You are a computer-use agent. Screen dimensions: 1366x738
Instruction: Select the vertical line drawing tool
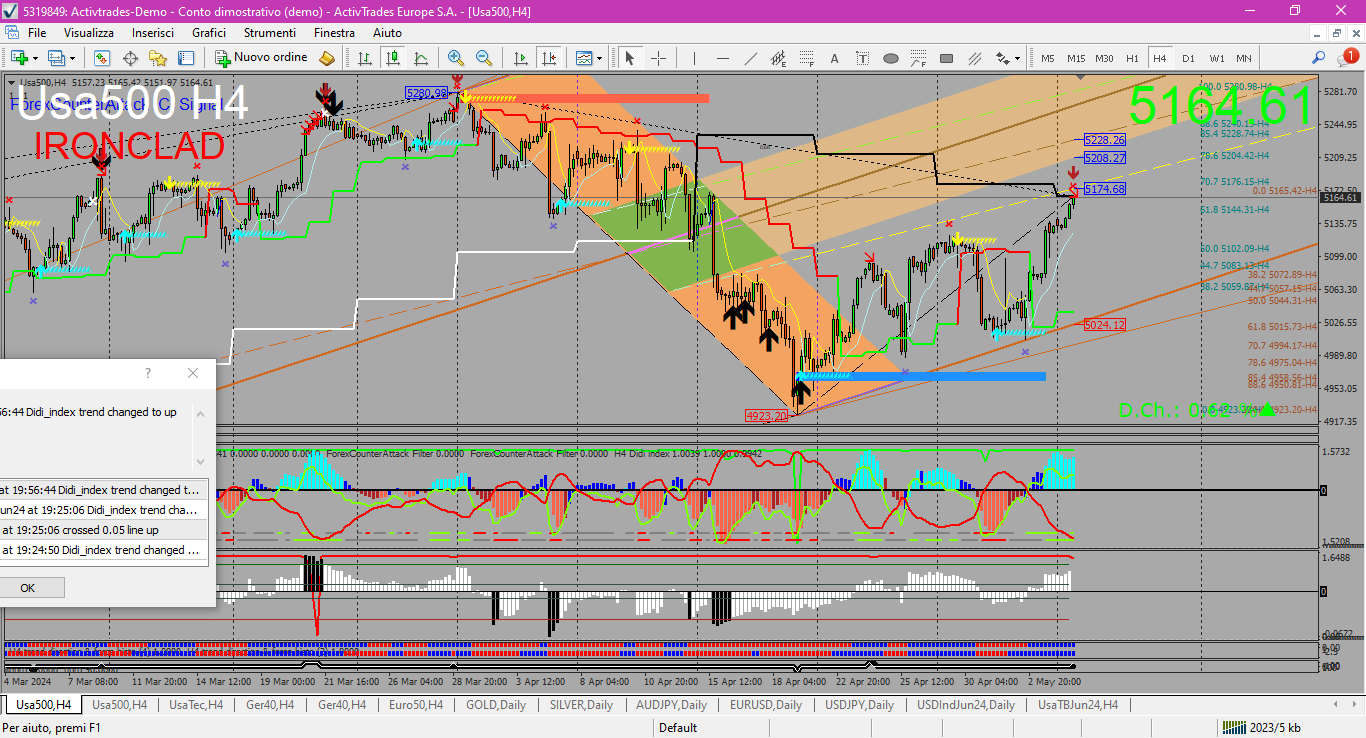click(695, 58)
